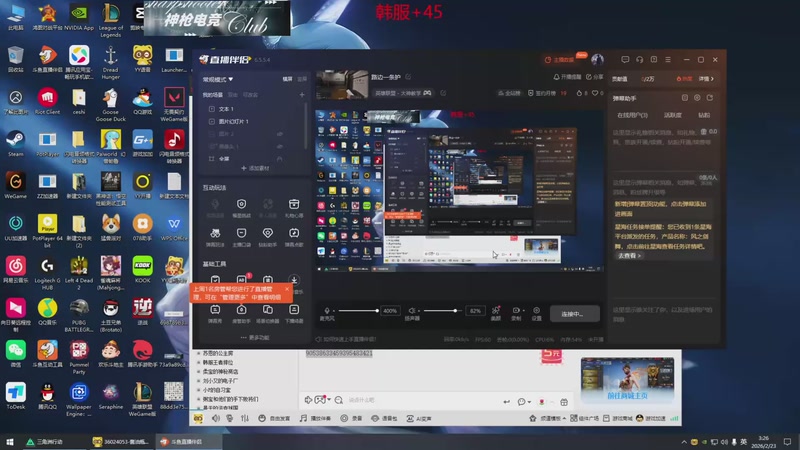Mute the 麦克风 microphone icon
This screenshot has width=800, height=450.
pyautogui.click(x=327, y=310)
